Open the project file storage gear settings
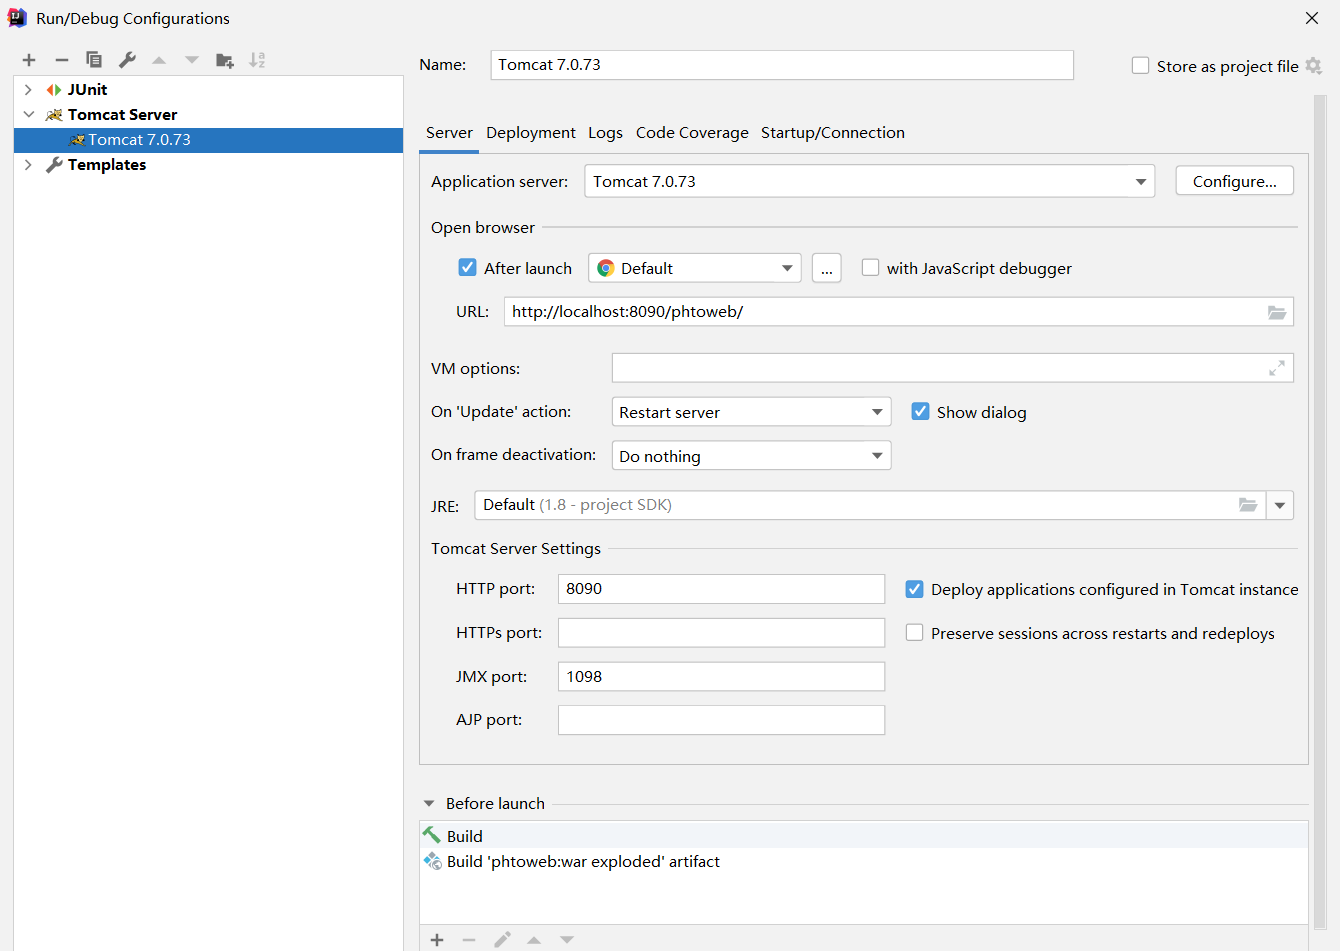This screenshot has width=1340, height=951. pyautogui.click(x=1314, y=66)
